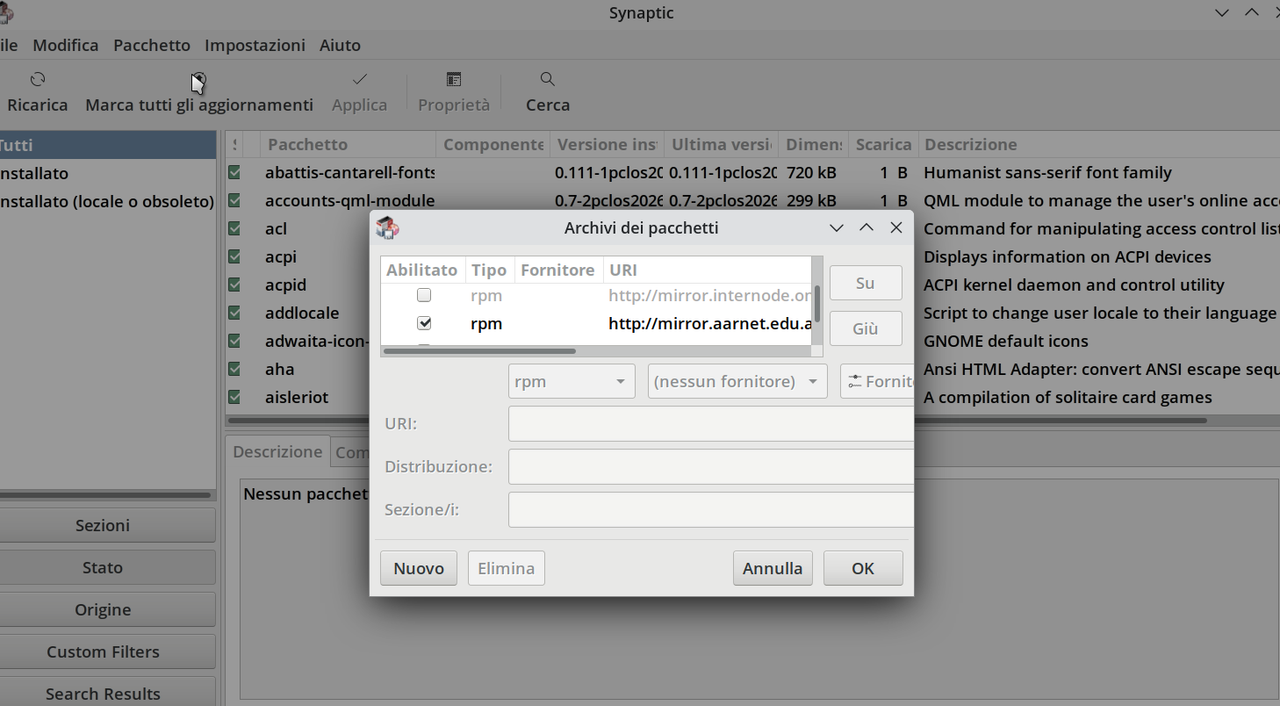The width and height of the screenshot is (1280, 706).
Task: Click the Ricarica reload icon
Action: pyautogui.click(x=38, y=79)
